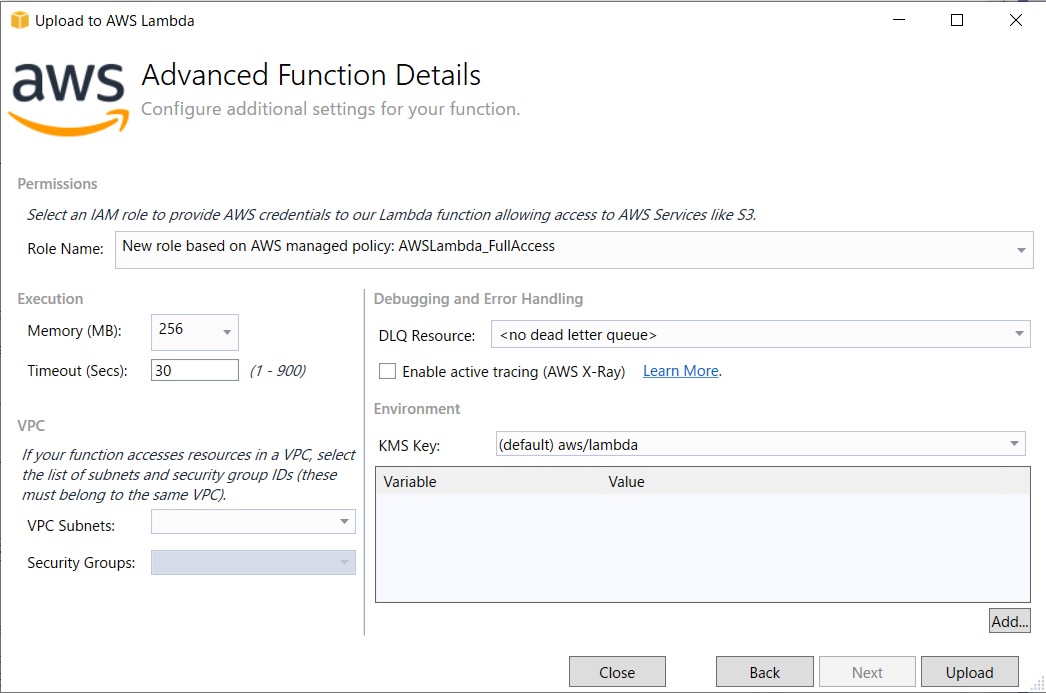The image size is (1046, 693).
Task: Click the AWS logo in header
Action: (69, 99)
